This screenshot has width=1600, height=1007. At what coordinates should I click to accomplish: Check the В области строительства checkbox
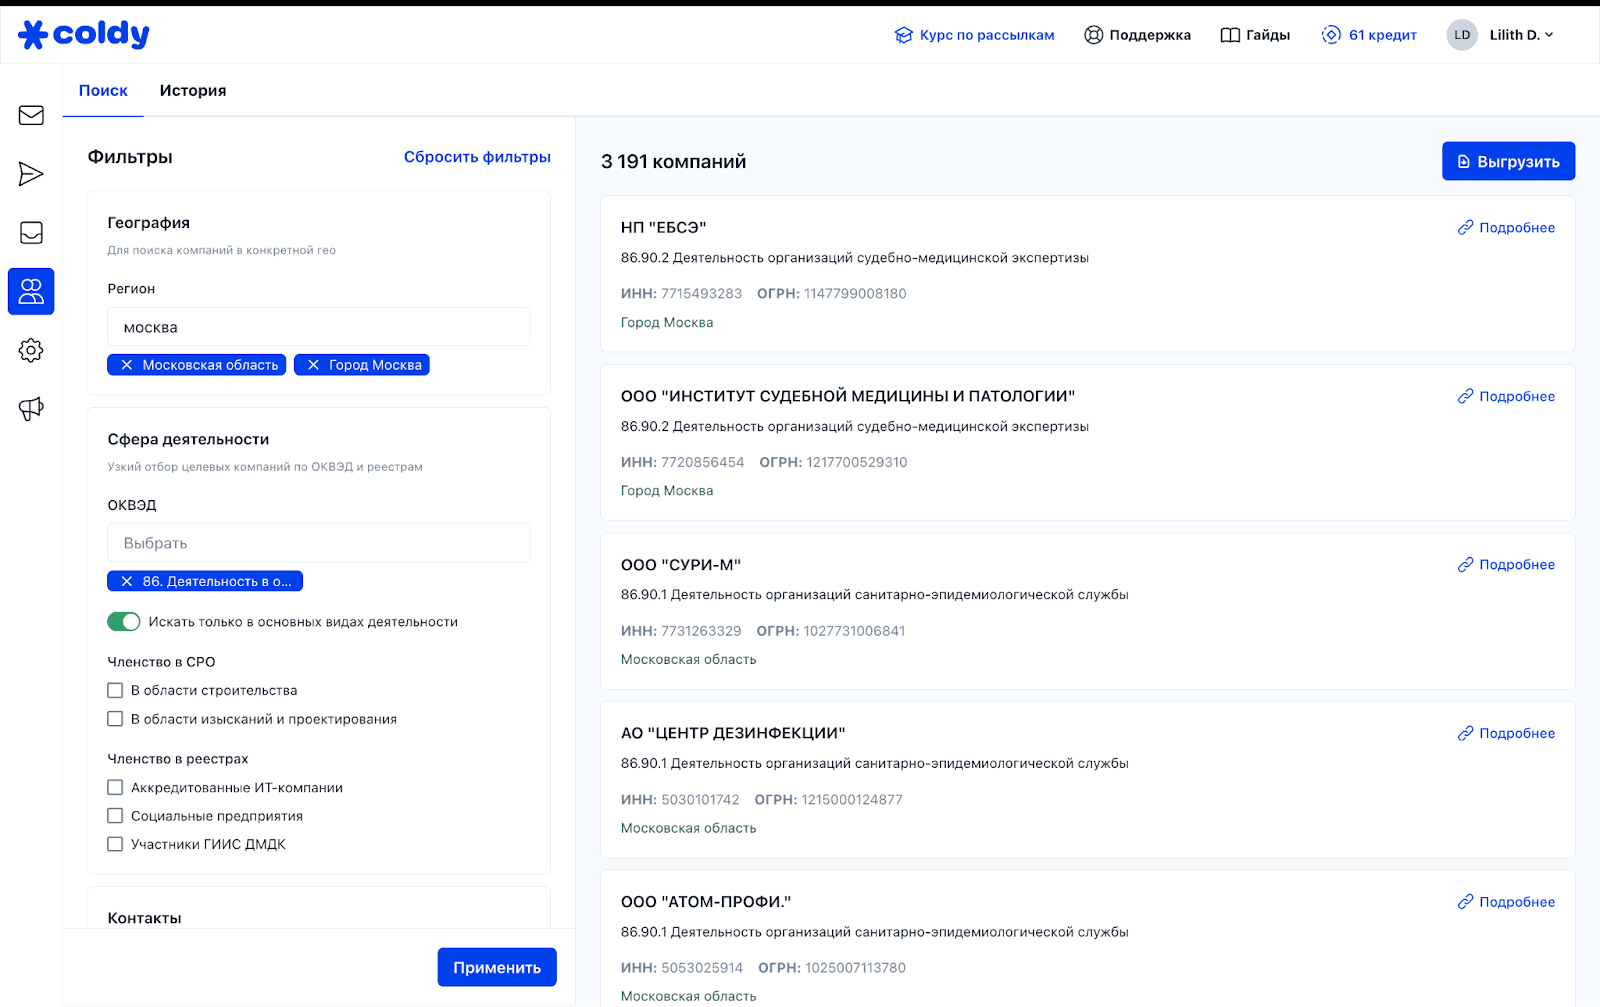coord(115,690)
